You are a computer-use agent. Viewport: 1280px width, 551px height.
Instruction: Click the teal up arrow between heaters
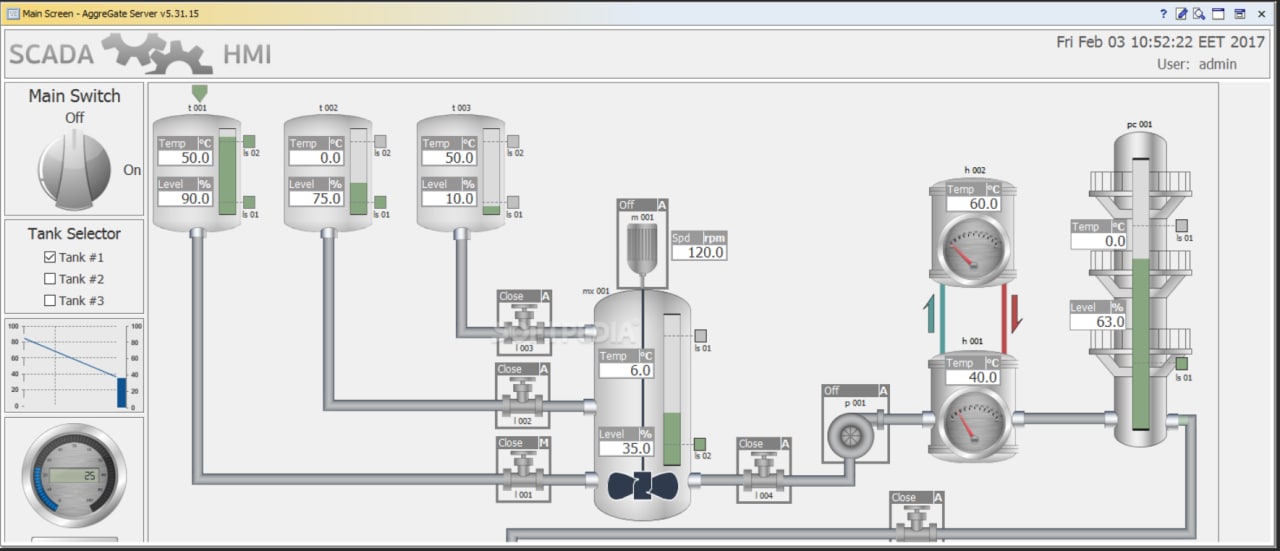tap(931, 314)
